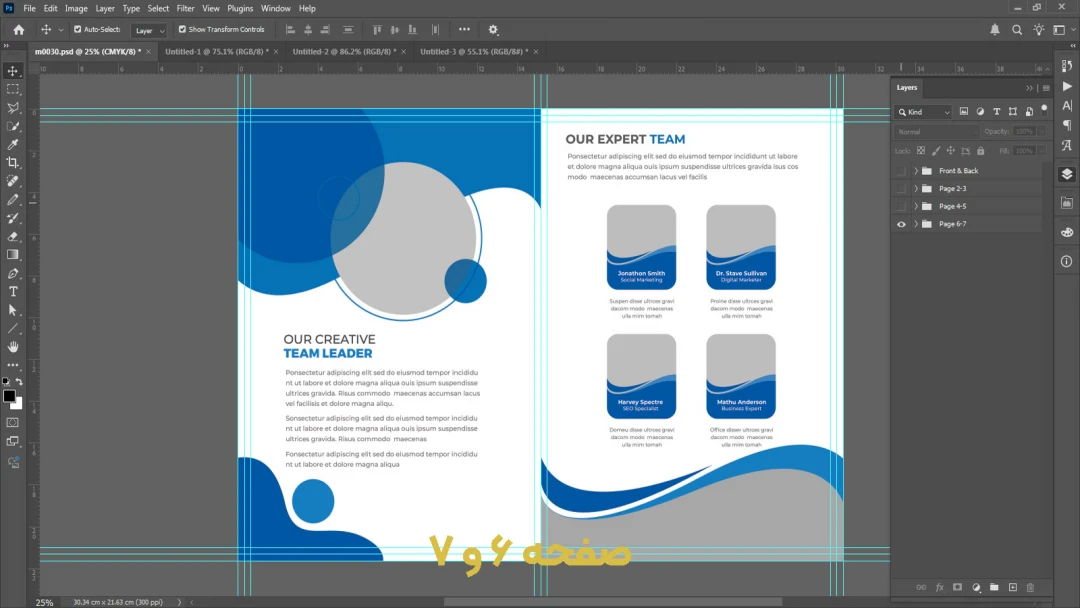Select the Page 2-3 layer group

(952, 189)
